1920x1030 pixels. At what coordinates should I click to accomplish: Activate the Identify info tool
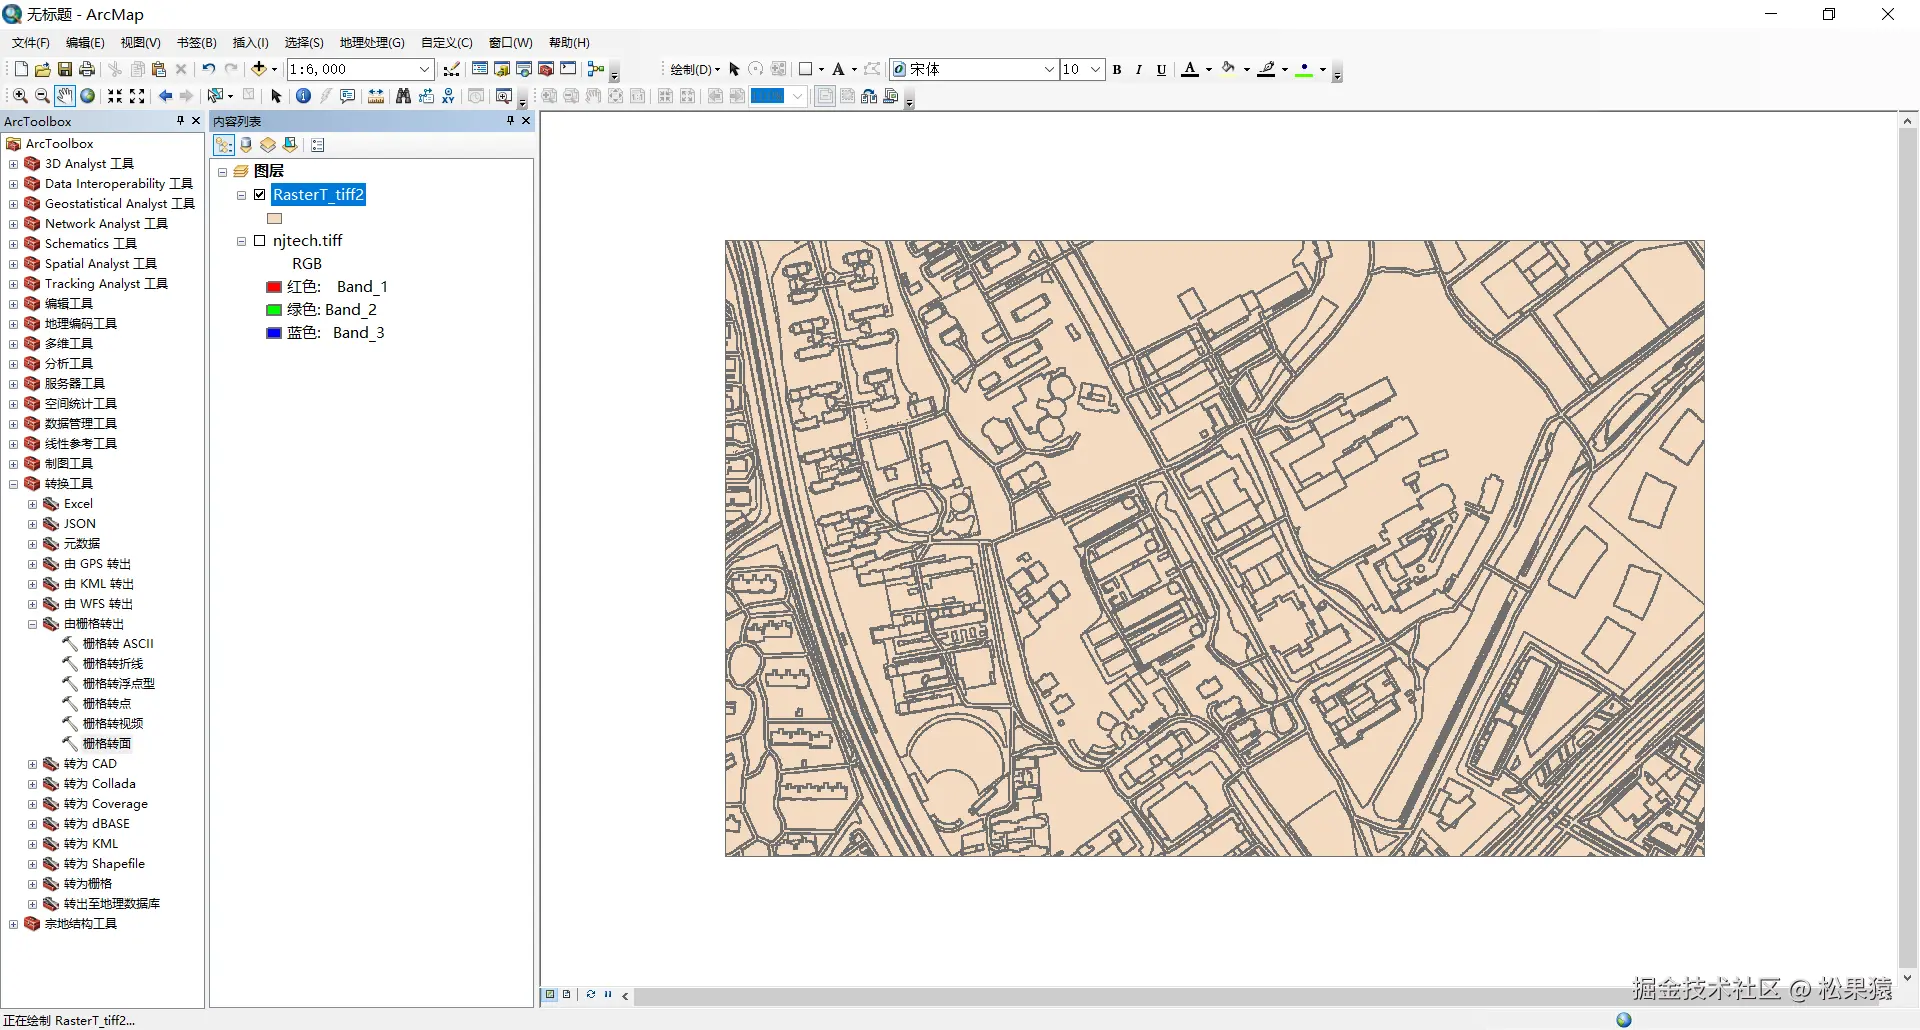pos(303,96)
